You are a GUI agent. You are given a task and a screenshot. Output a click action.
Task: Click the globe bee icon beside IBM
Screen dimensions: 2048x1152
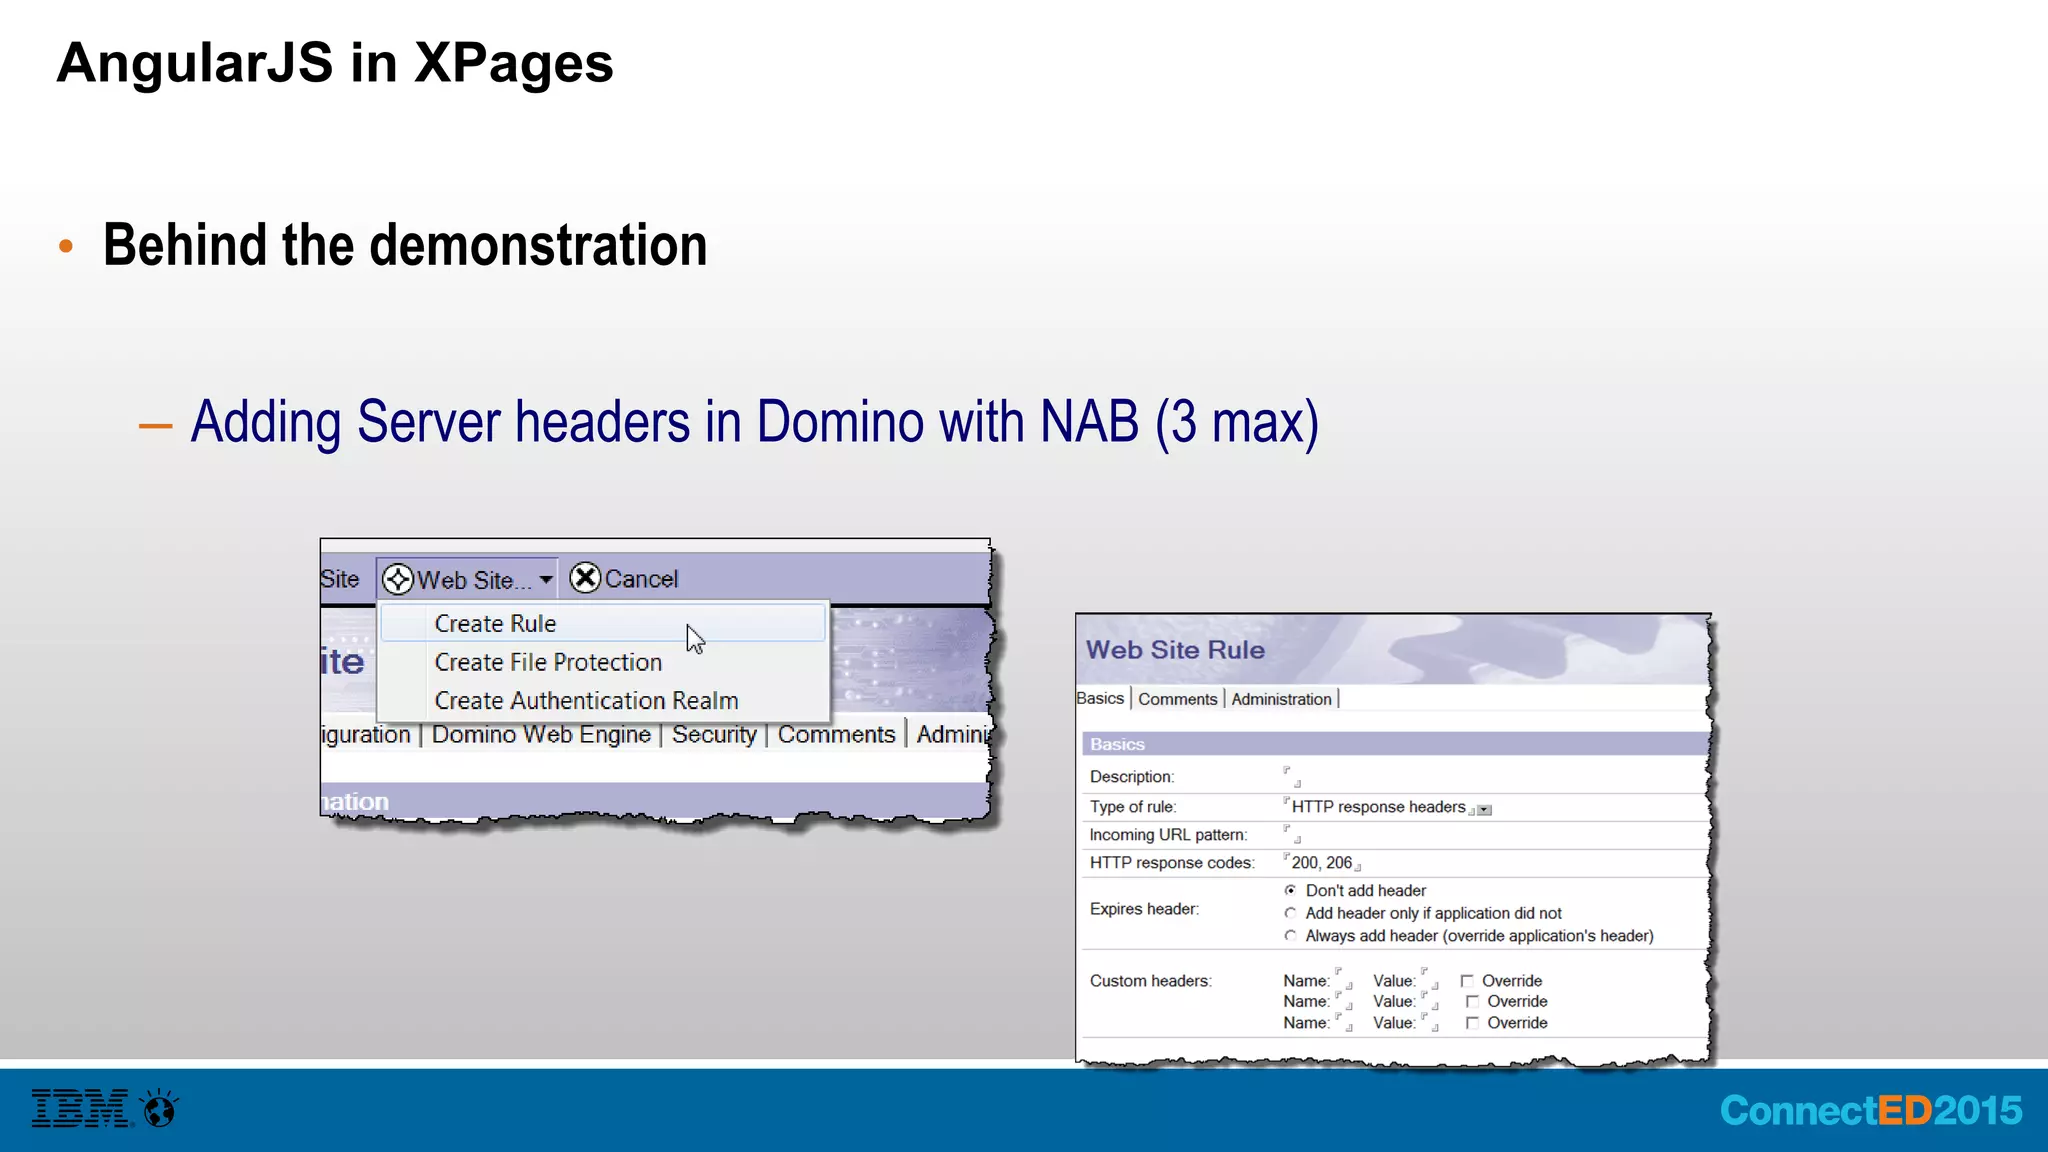tap(159, 1108)
